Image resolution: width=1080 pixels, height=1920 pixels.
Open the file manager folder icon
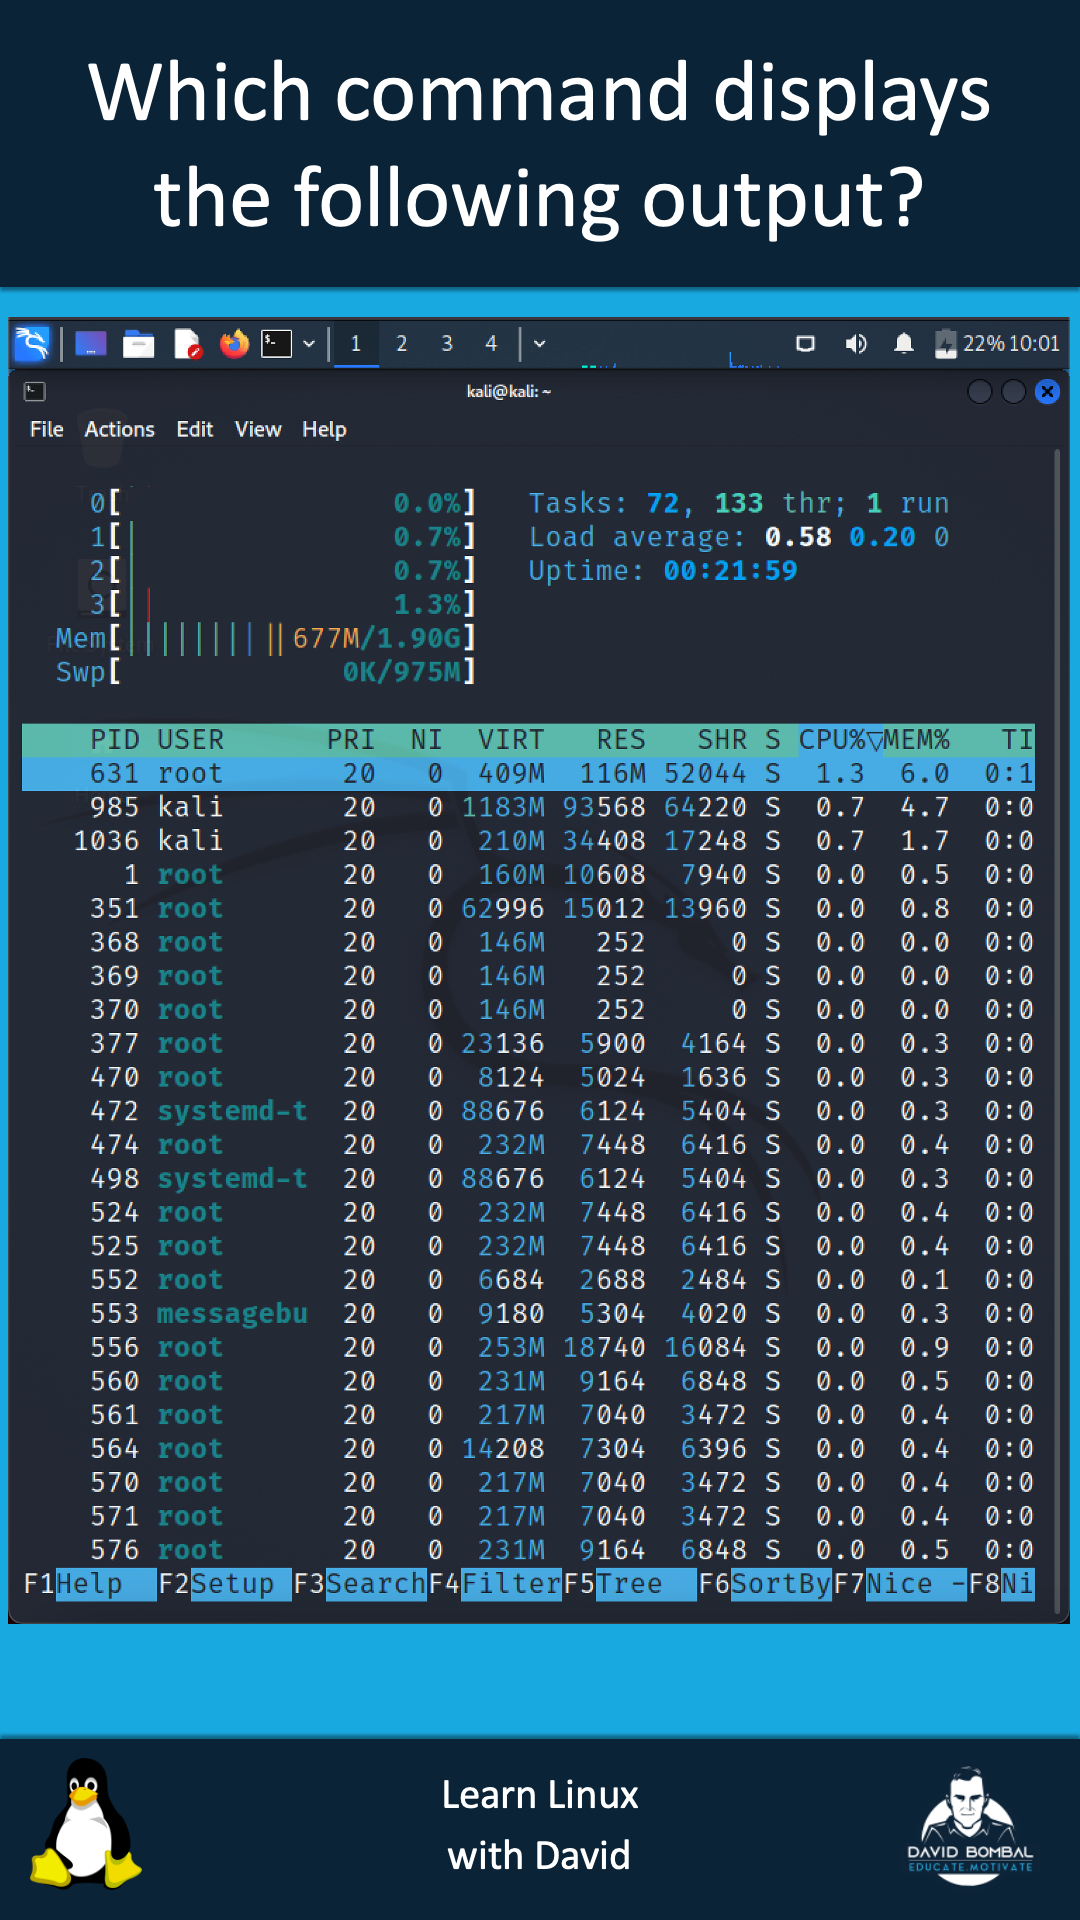(x=138, y=344)
